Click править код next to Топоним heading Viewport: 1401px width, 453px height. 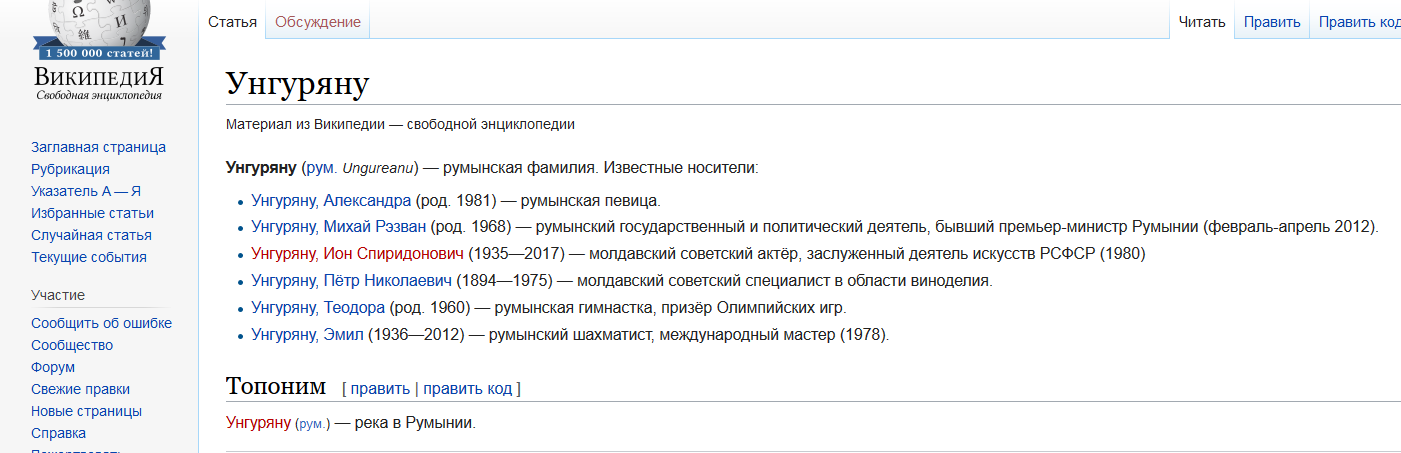(x=467, y=389)
